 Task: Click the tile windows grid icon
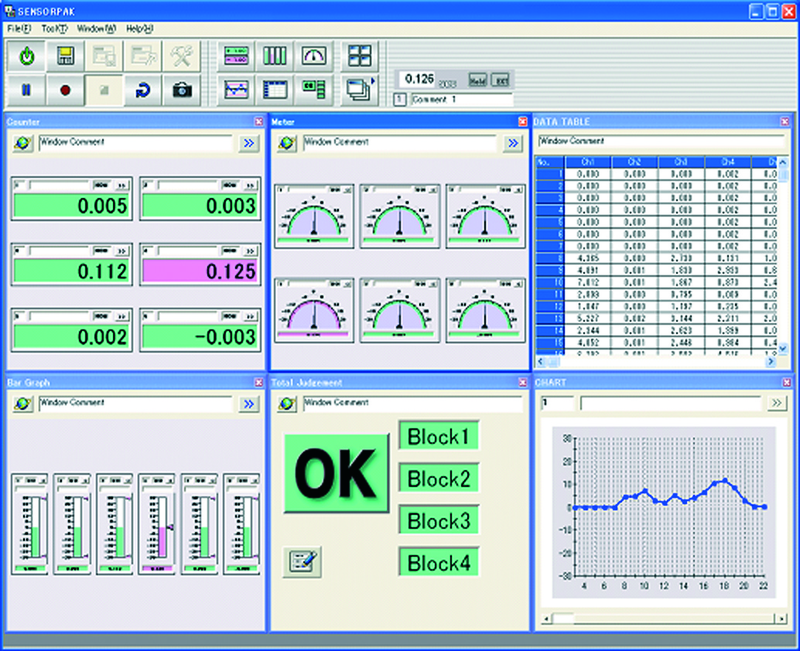click(358, 56)
